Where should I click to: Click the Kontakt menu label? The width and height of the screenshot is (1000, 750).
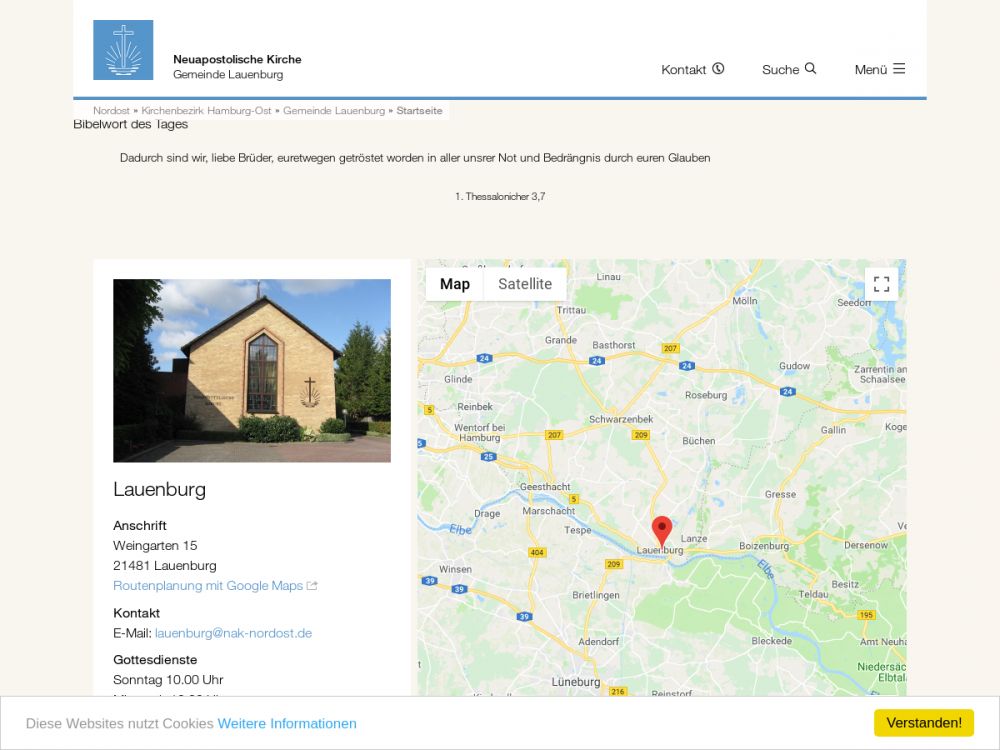(684, 70)
